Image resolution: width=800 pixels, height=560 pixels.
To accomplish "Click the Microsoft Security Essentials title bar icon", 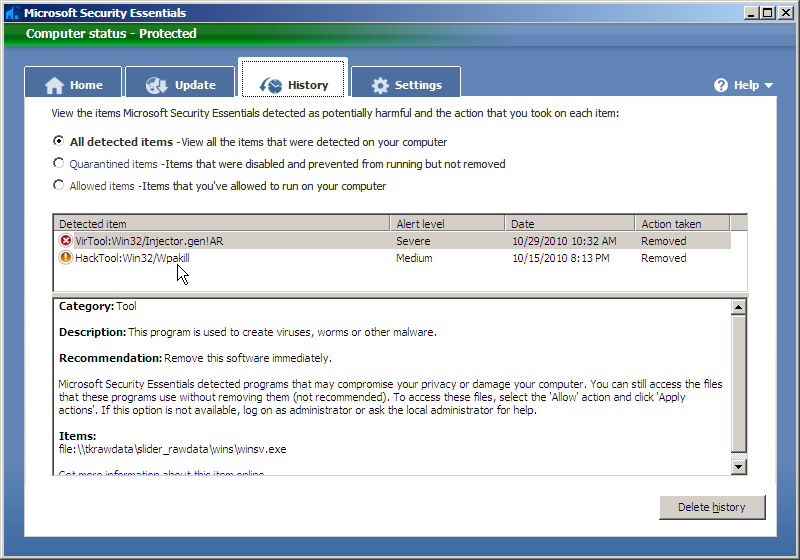I will click(12, 13).
